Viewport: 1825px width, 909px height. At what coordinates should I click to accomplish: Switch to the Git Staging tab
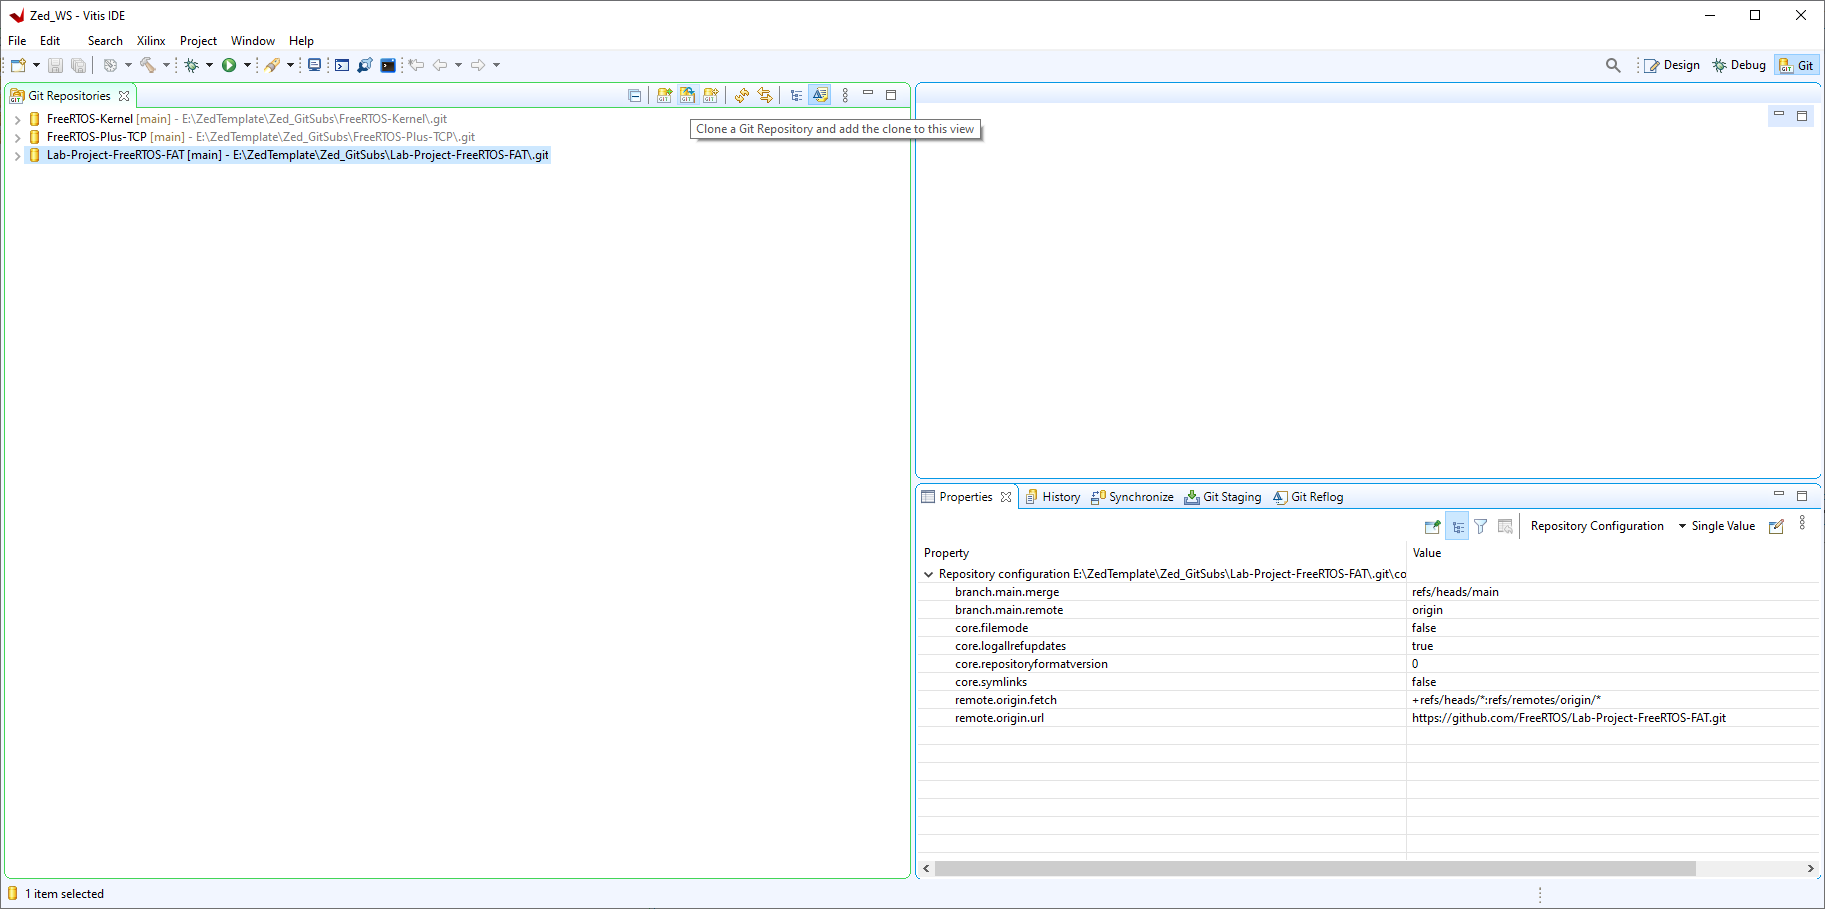[x=1223, y=497]
